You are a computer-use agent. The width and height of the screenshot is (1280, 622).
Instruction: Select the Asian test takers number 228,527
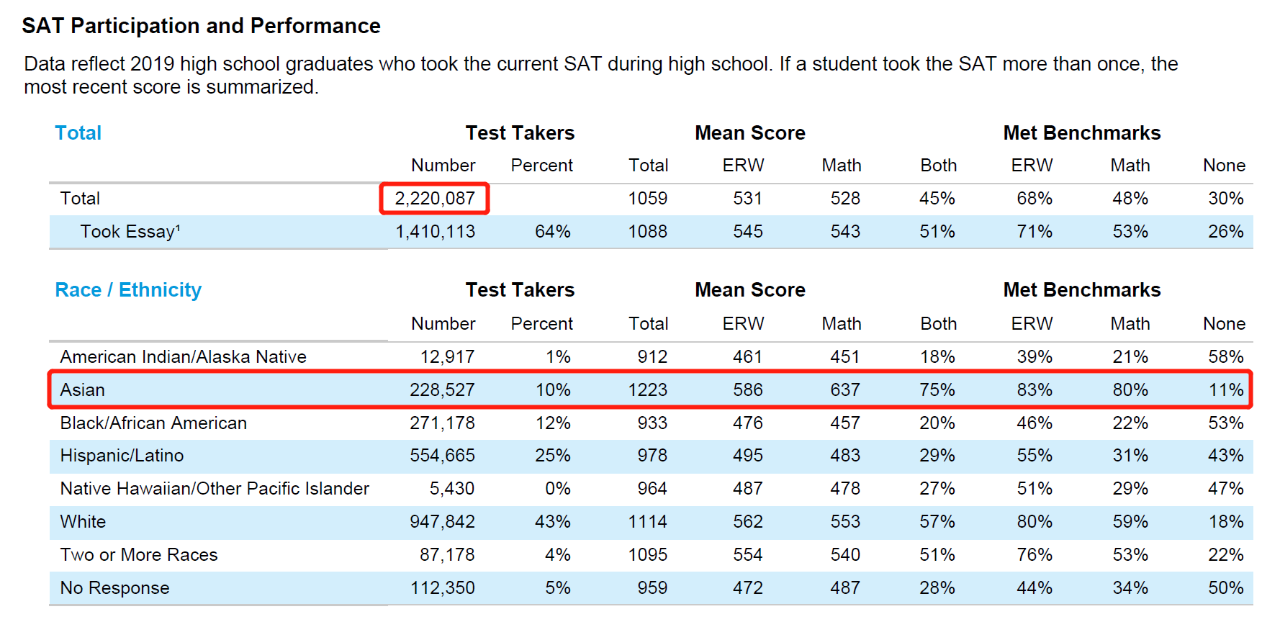443,390
